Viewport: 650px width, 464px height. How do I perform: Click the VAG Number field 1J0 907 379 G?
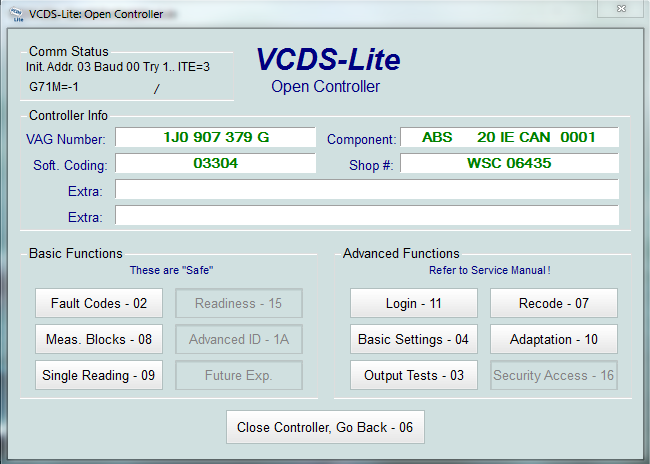point(216,137)
